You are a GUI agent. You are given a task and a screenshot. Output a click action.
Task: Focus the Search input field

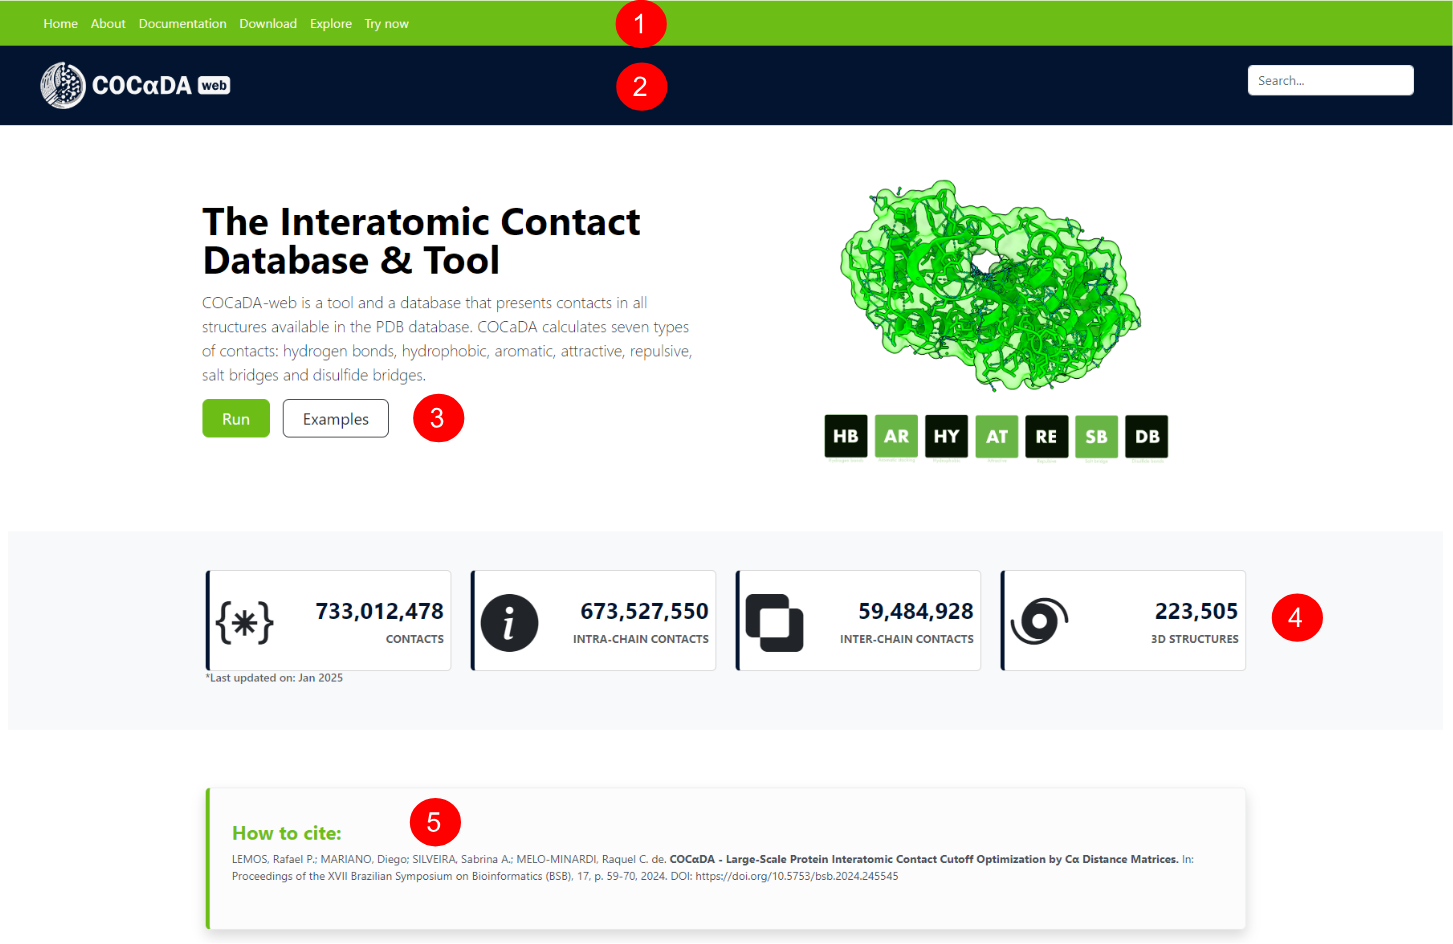pos(1330,80)
